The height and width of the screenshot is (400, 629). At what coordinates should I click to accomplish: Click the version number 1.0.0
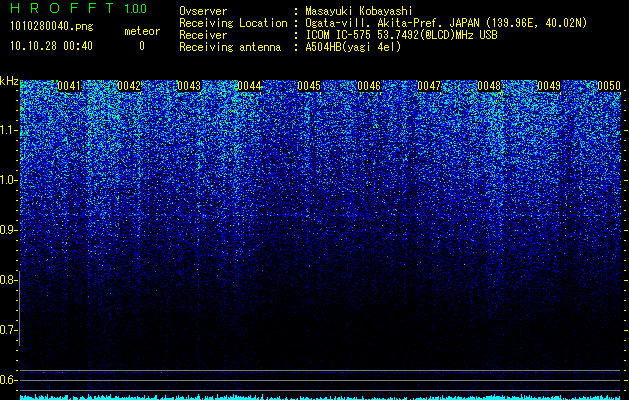pos(135,9)
